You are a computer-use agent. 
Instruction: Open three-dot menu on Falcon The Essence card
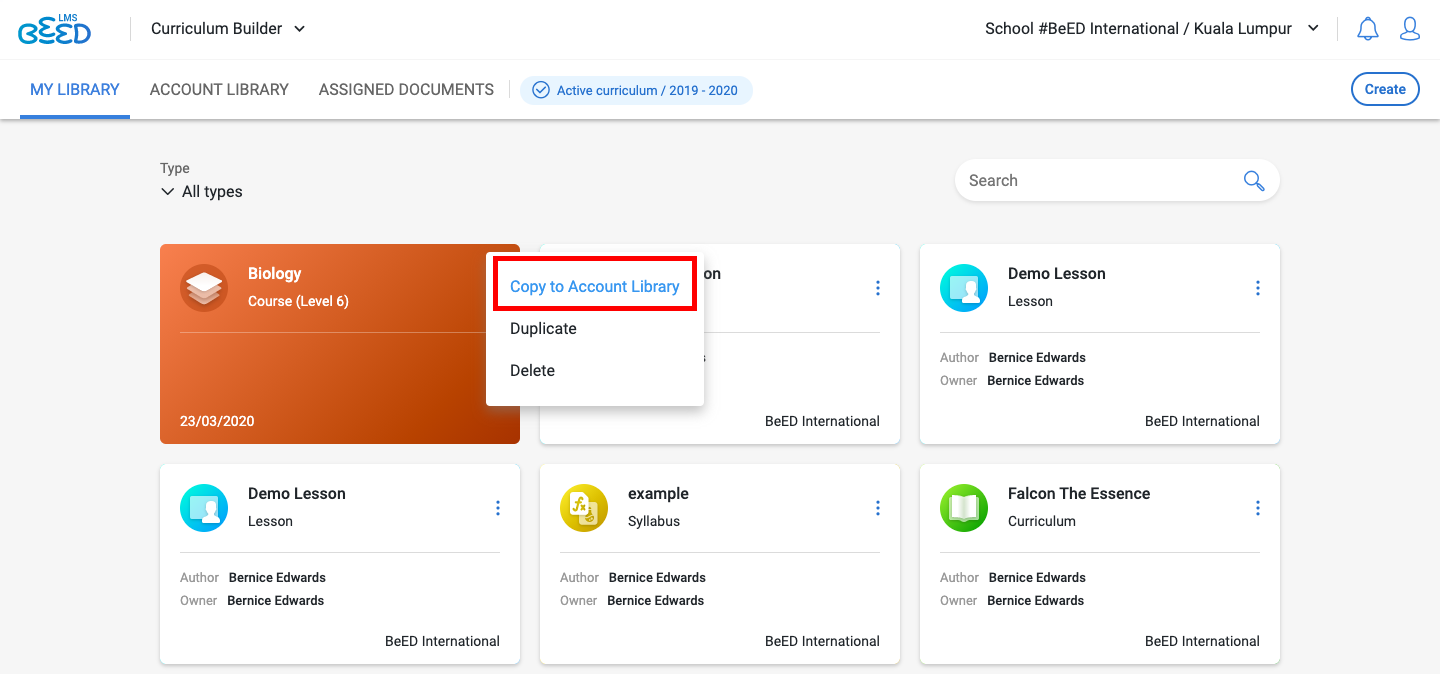1258,508
